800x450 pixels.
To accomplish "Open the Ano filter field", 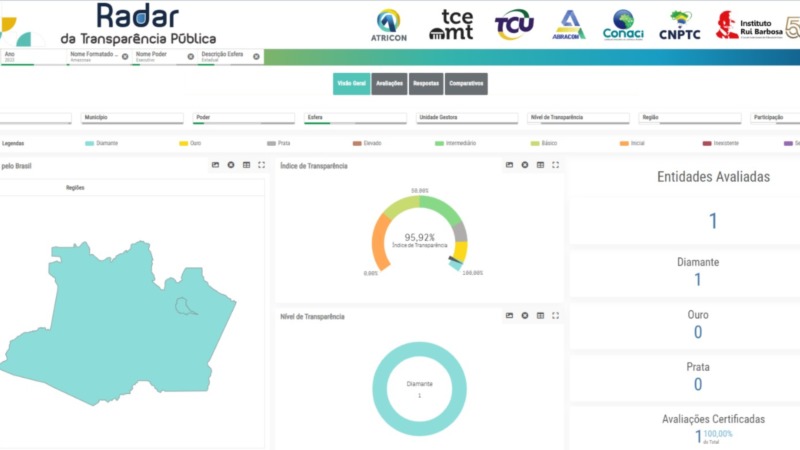I will click(x=34, y=57).
